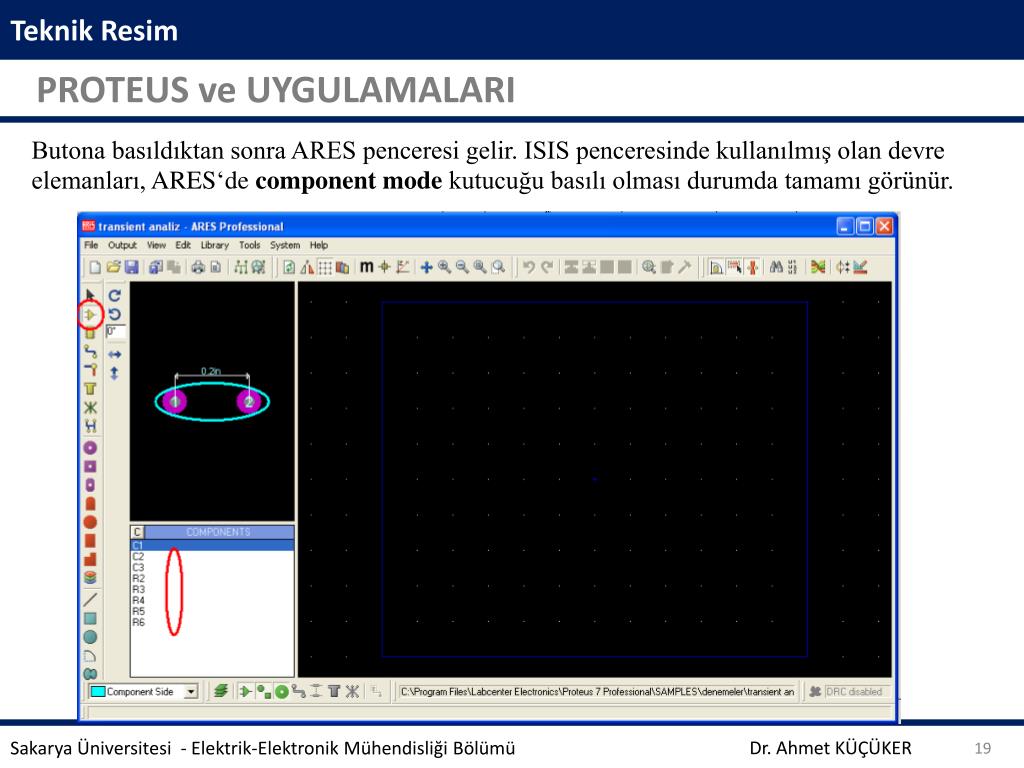Open the Tools menu
Viewport: 1024px width, 768px height.
point(249,245)
